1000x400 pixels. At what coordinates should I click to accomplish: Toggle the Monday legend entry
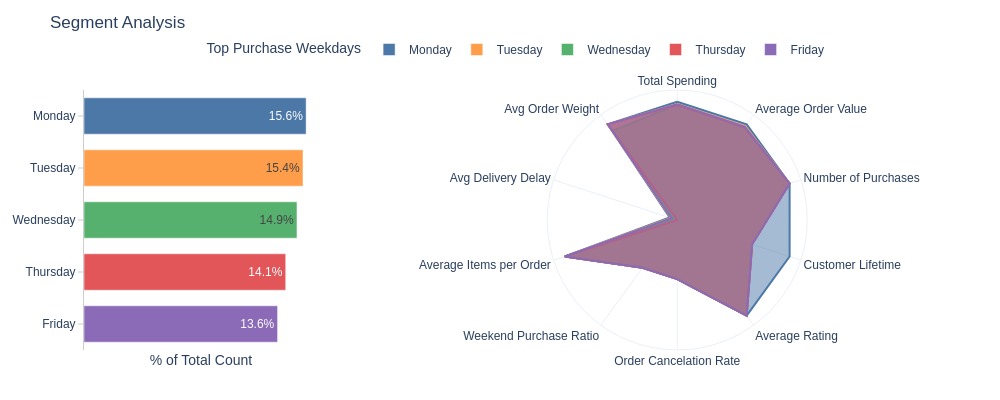point(418,50)
